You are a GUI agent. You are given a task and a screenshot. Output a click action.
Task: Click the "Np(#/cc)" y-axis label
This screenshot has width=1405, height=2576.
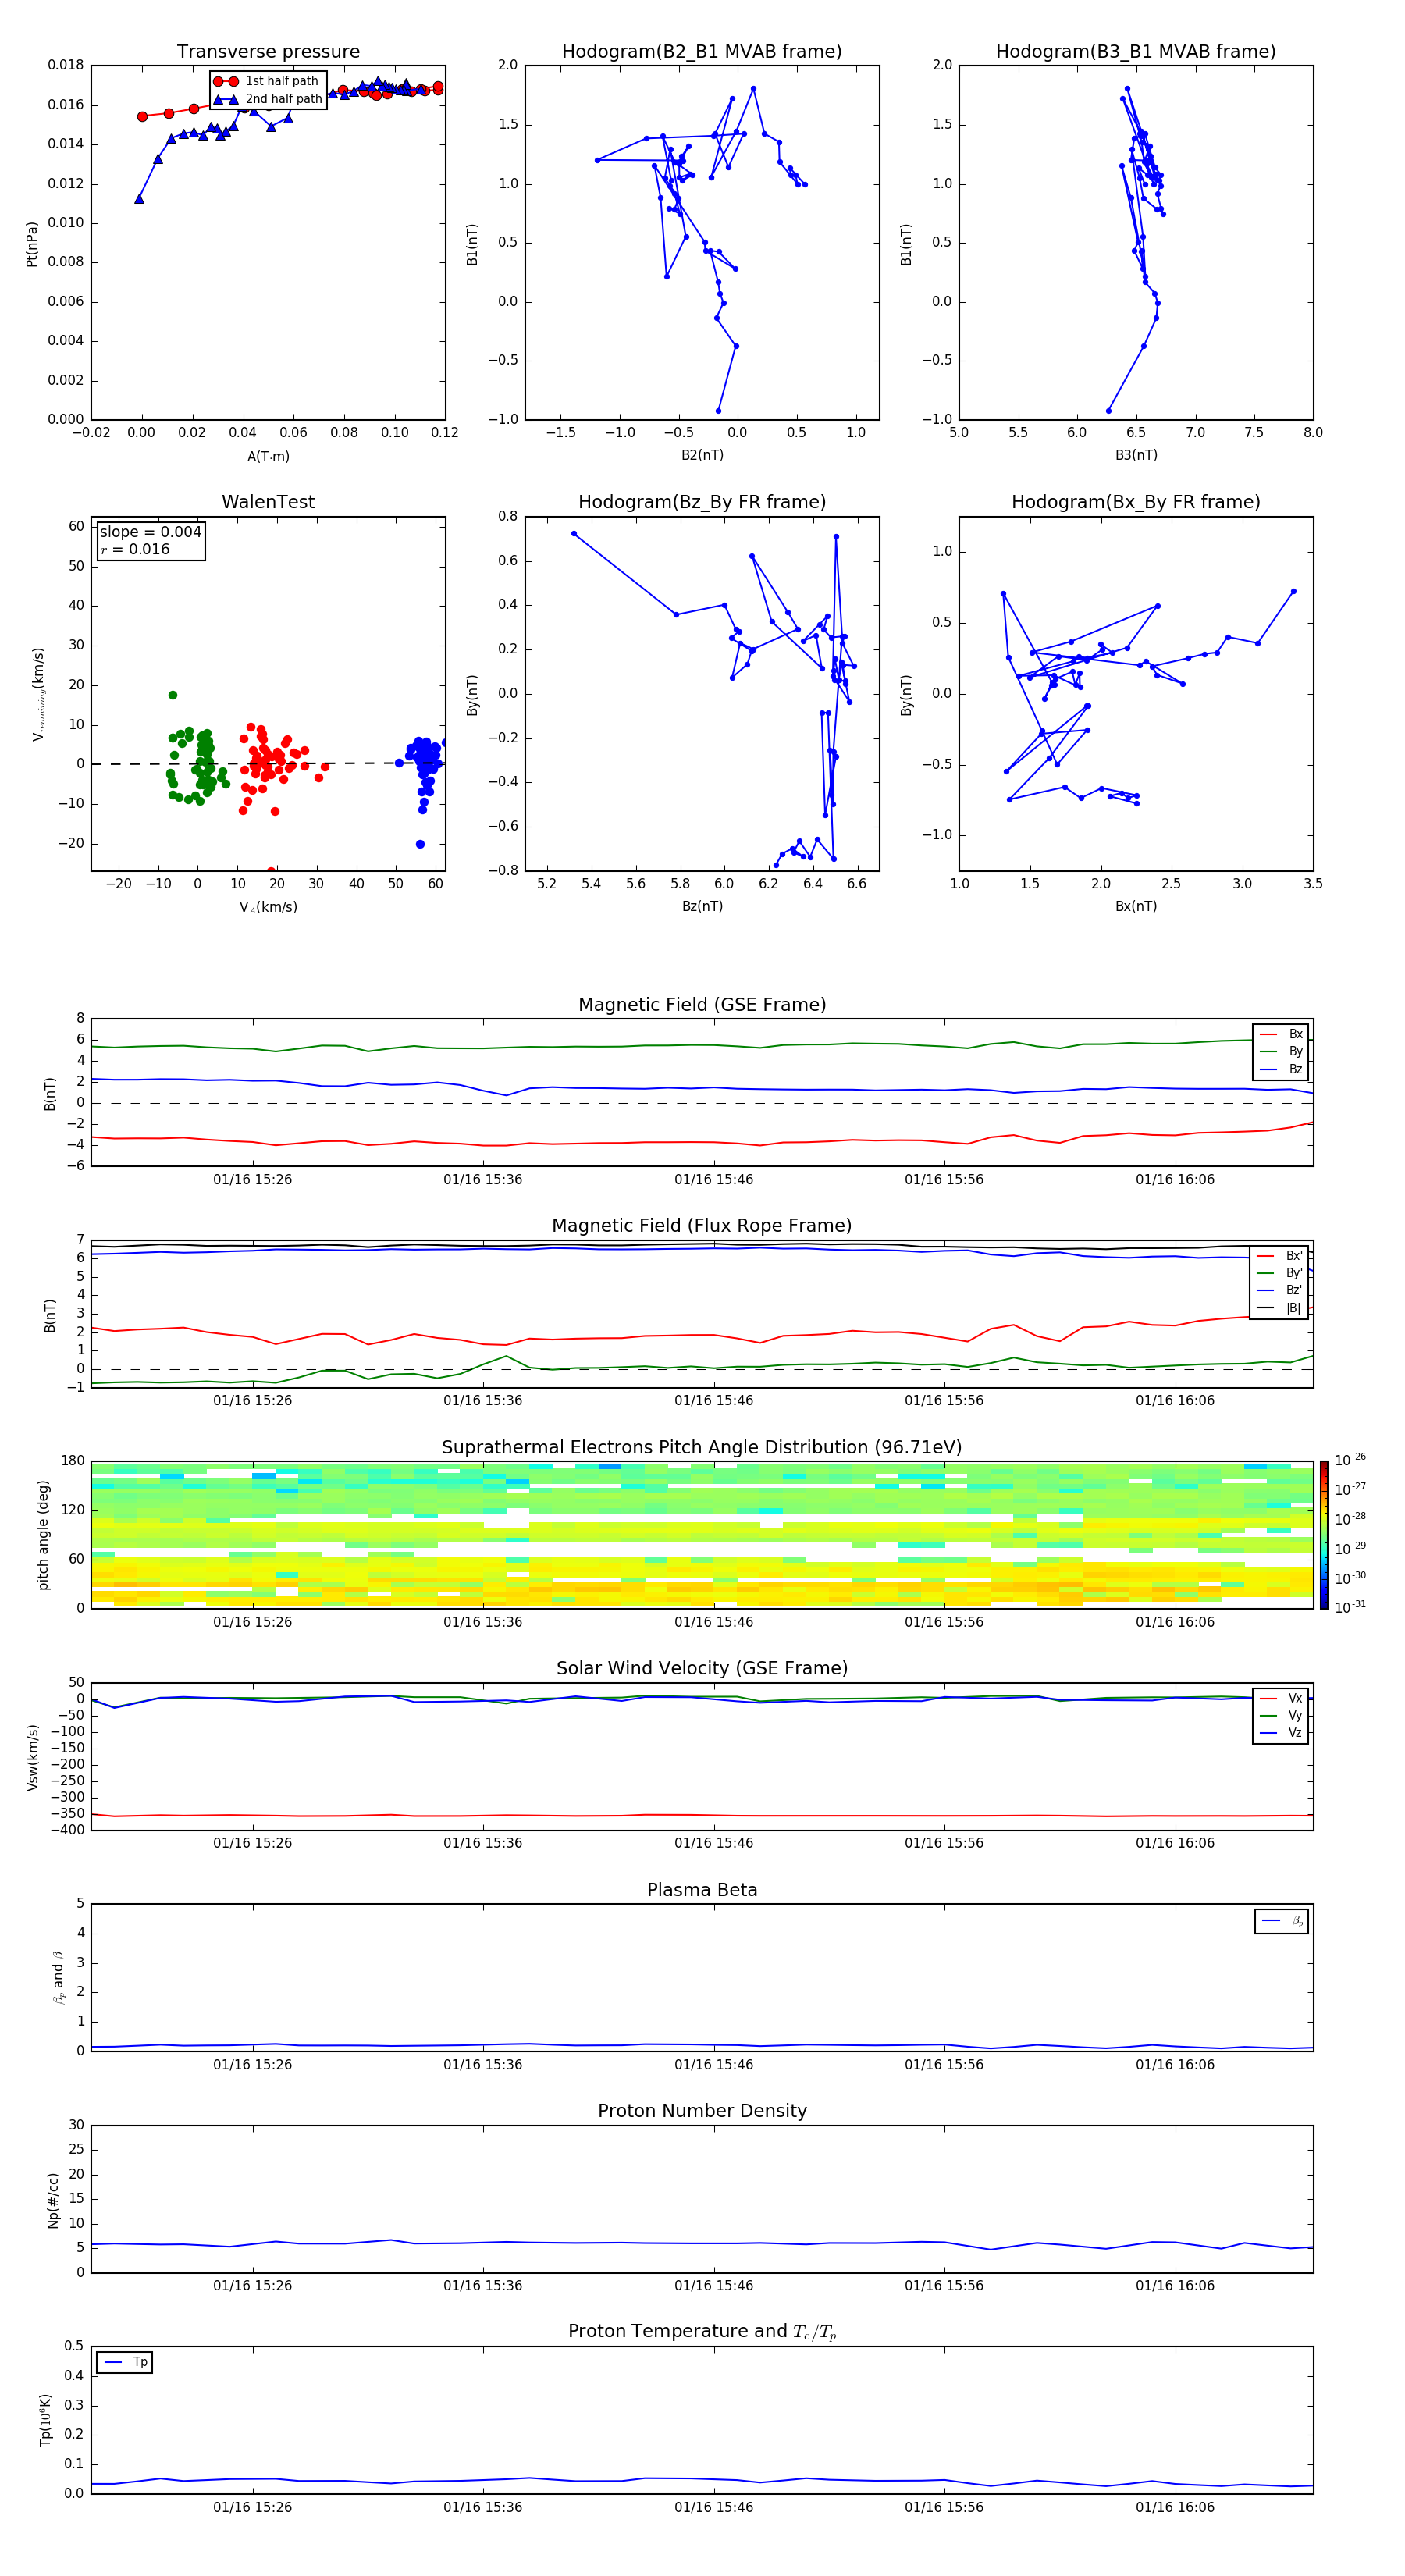[53, 2200]
